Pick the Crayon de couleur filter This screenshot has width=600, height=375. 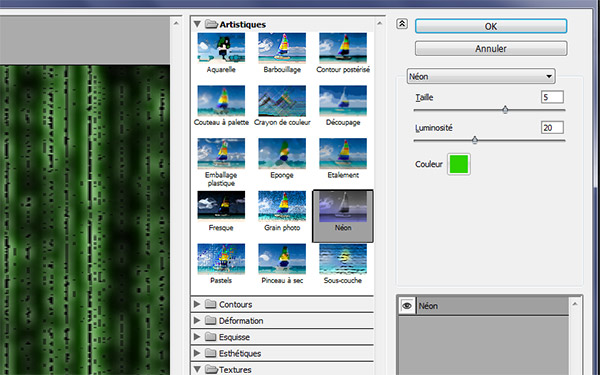pos(282,101)
